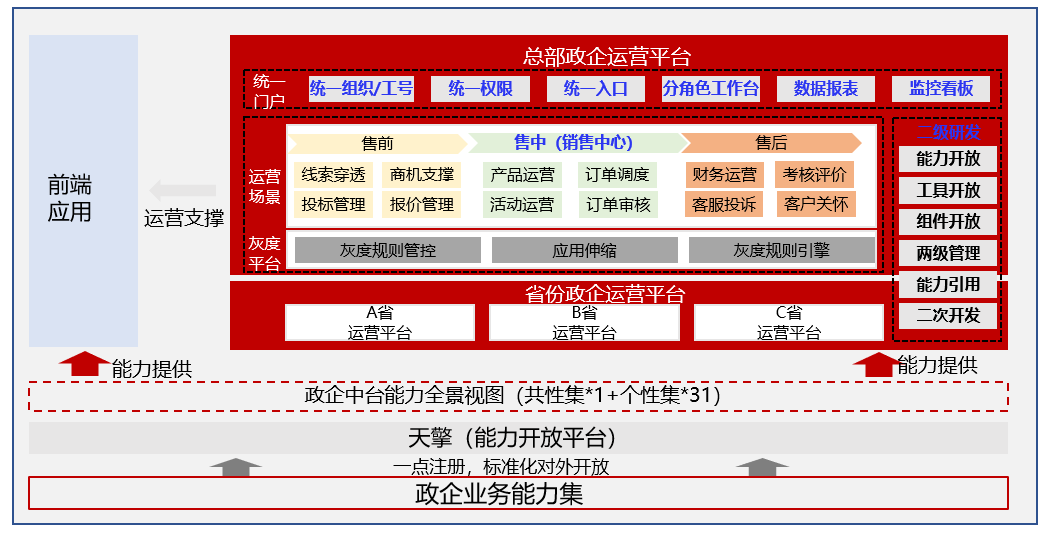Choose the 订单调度 block
Screen dimensions: 1050x537
[x=617, y=175]
